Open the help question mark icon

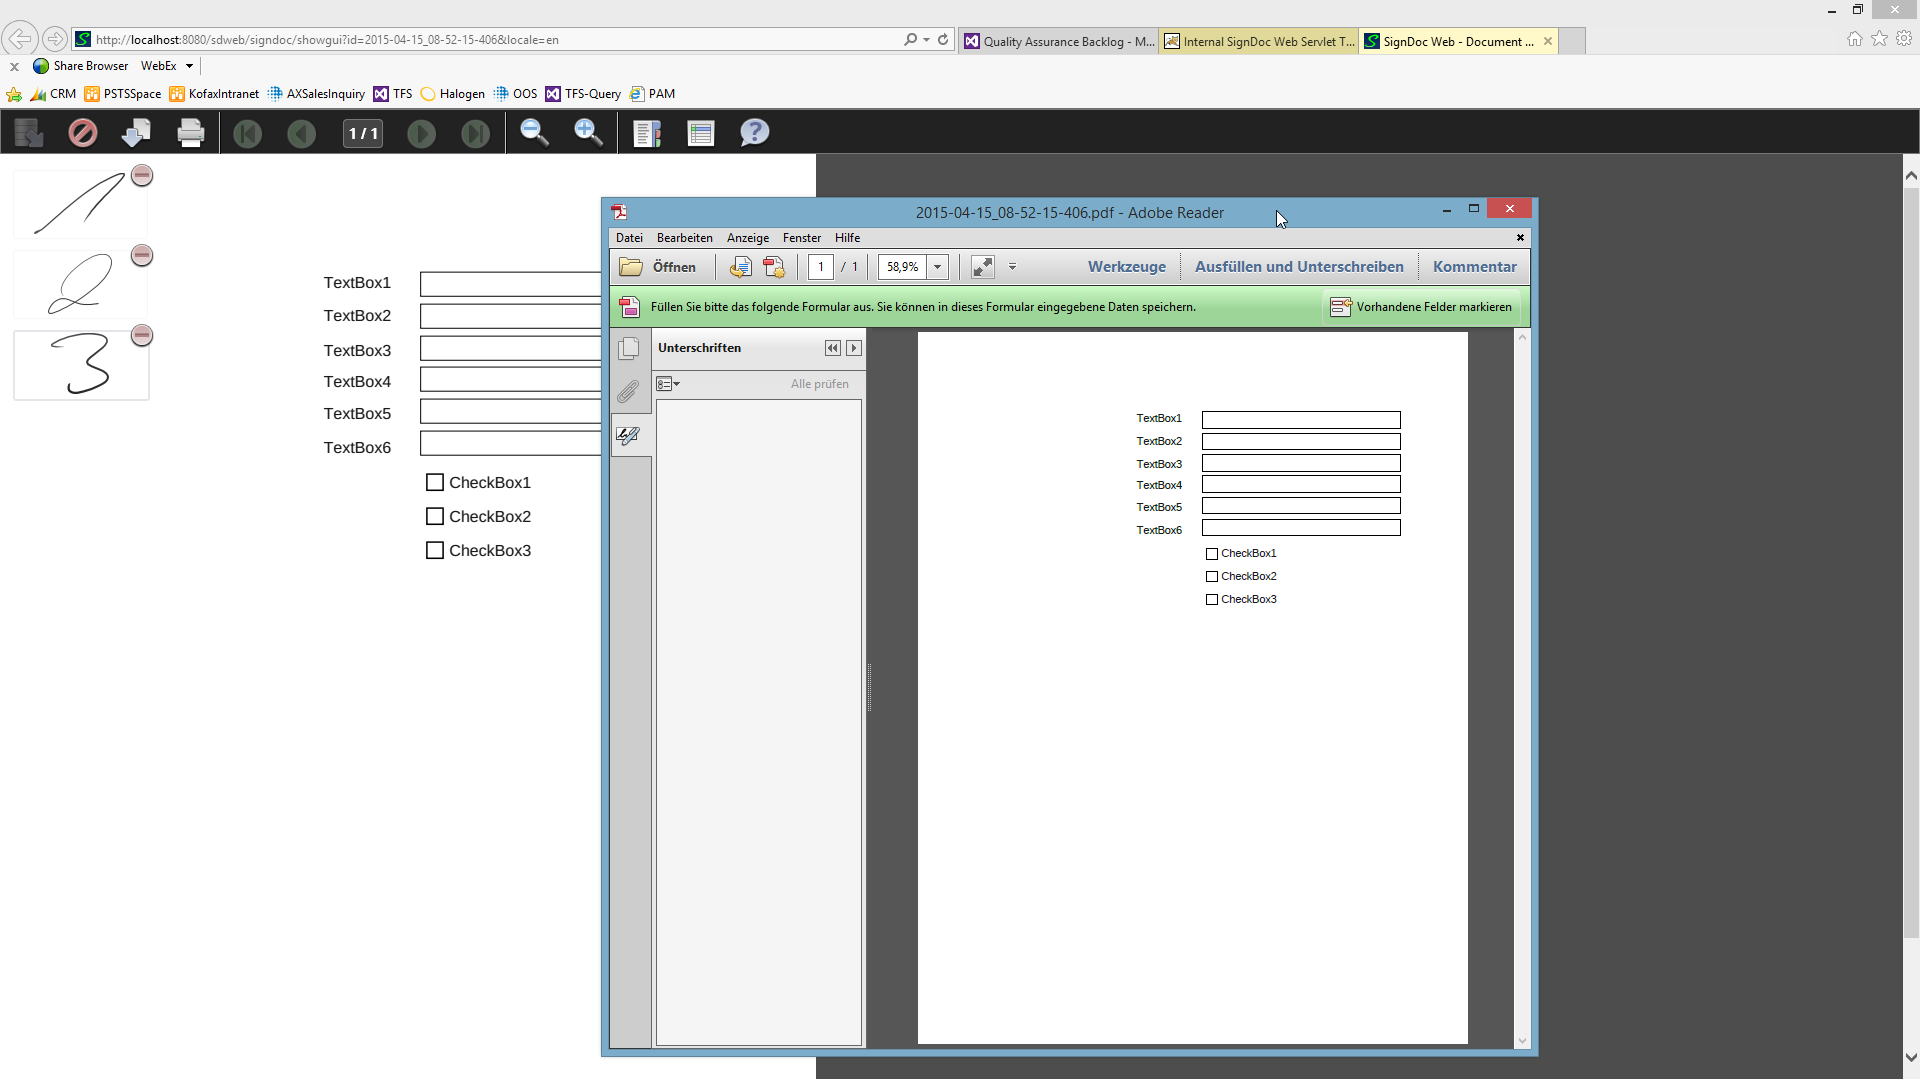755,133
